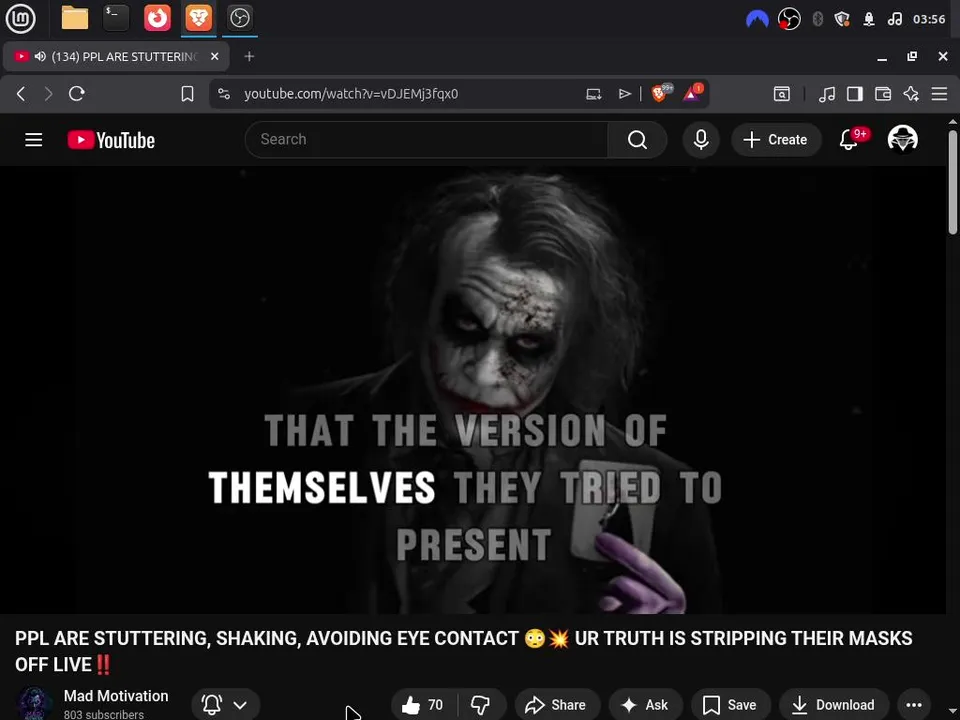
Task: Click the page vertical scrollbar
Action: click(x=953, y=181)
